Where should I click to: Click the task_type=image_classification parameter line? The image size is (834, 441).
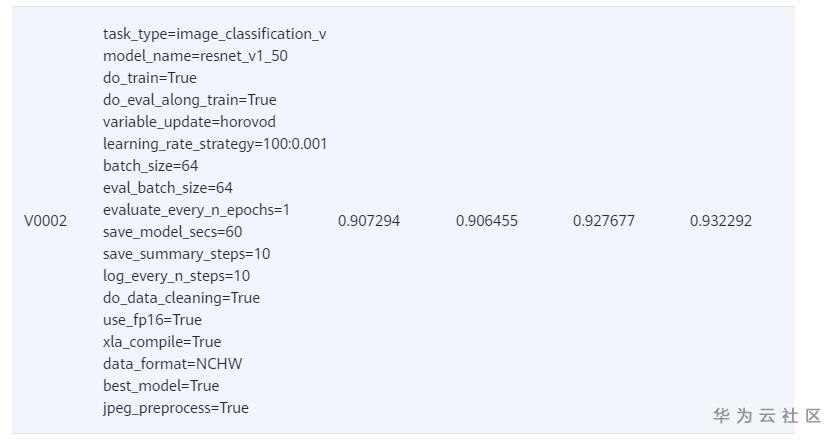pos(214,34)
